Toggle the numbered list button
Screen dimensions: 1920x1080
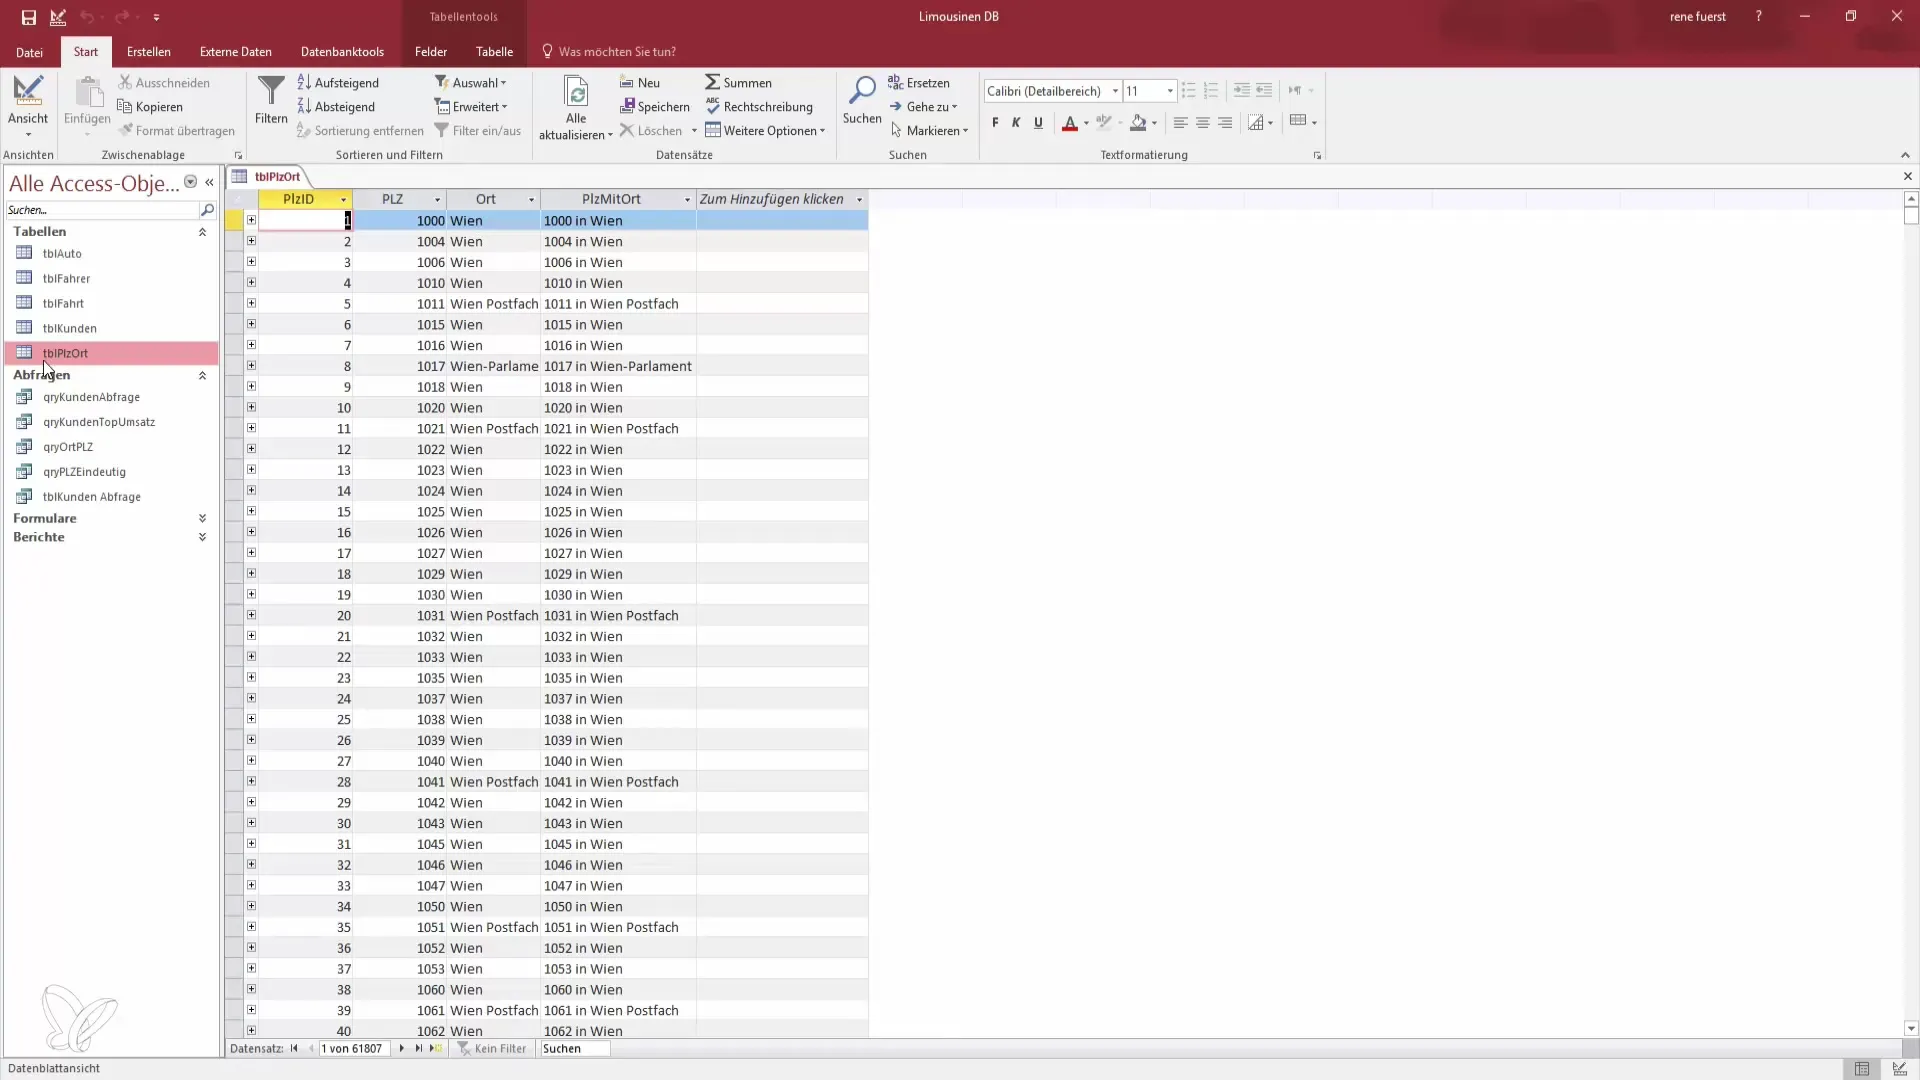pos(1211,91)
